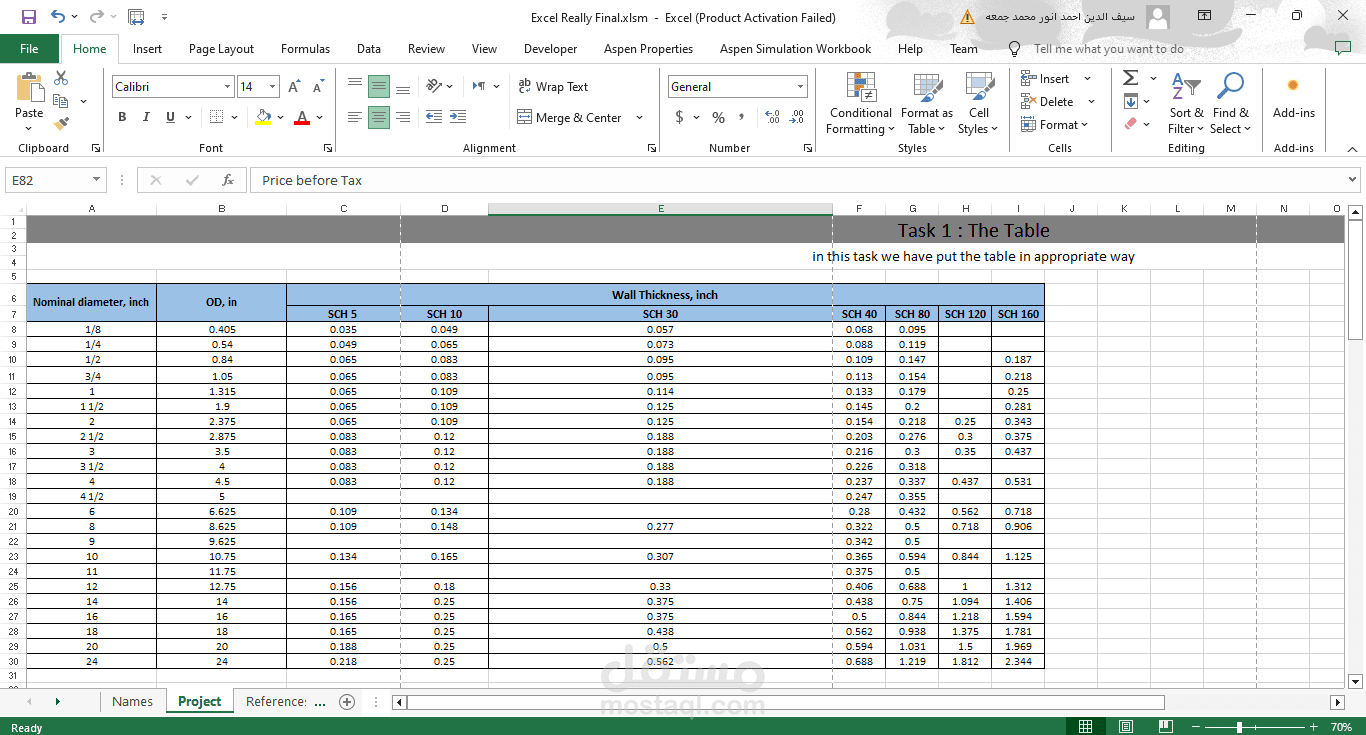This screenshot has width=1366, height=735.
Task: Switch to Page Layout view in status bar
Action: 1126,726
